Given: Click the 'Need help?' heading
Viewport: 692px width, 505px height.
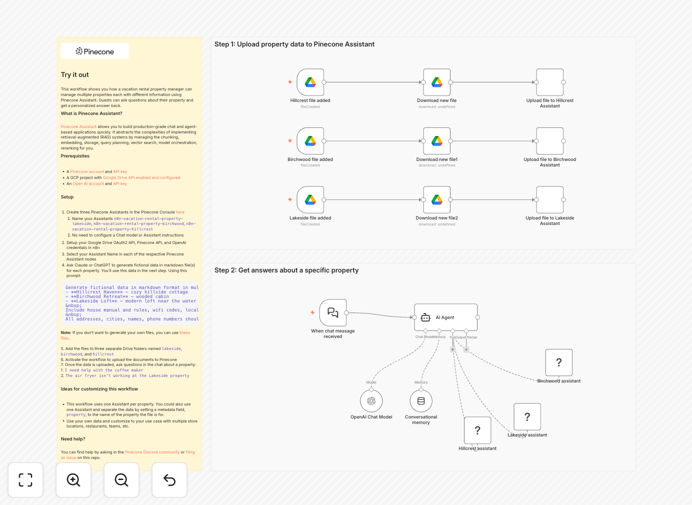Looking at the screenshot, I should click(73, 439).
